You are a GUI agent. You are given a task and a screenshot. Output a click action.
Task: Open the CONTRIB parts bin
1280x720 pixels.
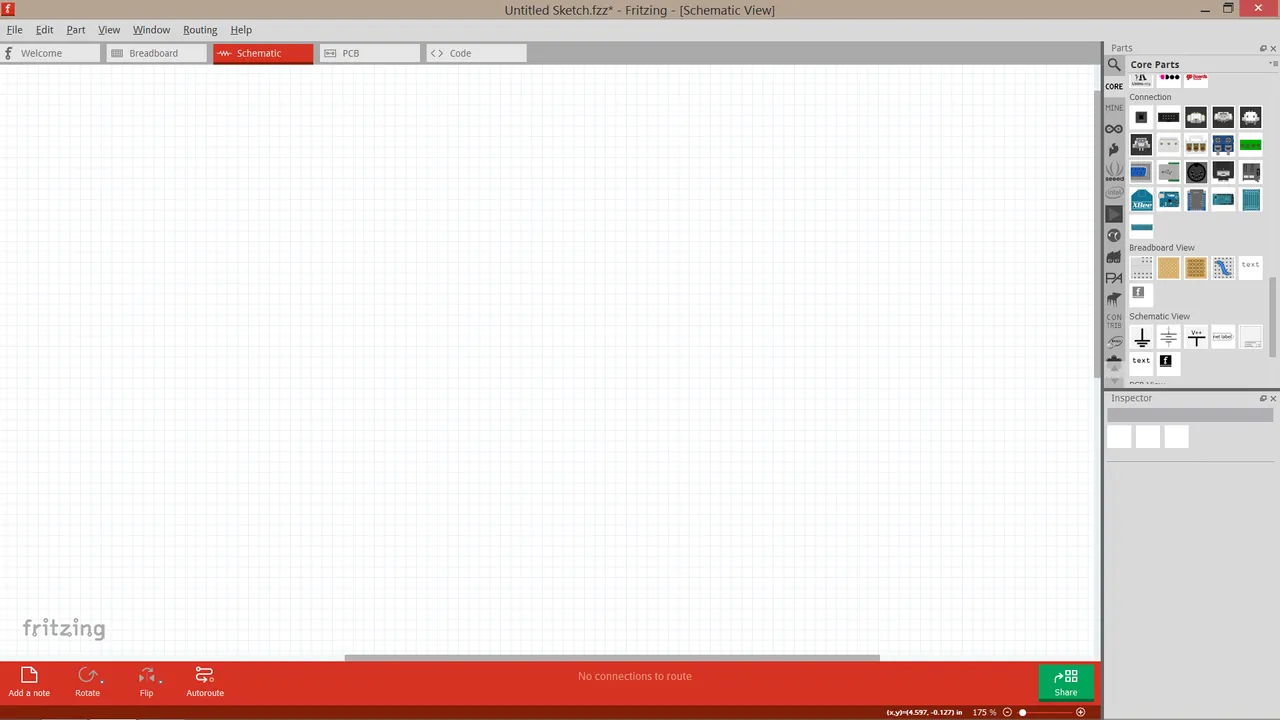tap(1114, 321)
